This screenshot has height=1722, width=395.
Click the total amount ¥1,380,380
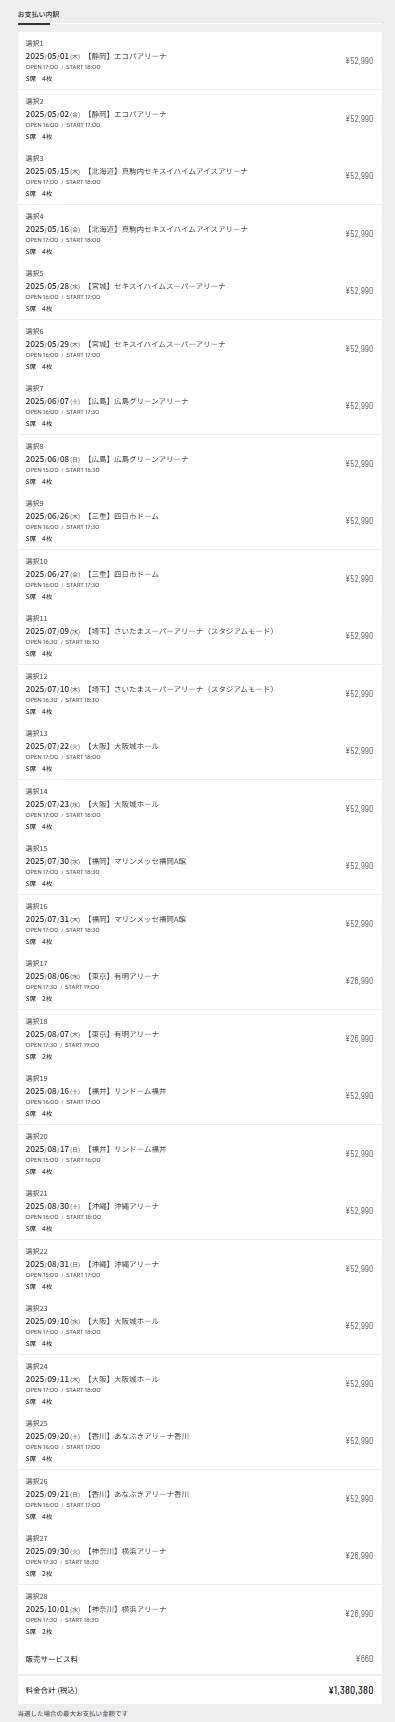[351, 1691]
